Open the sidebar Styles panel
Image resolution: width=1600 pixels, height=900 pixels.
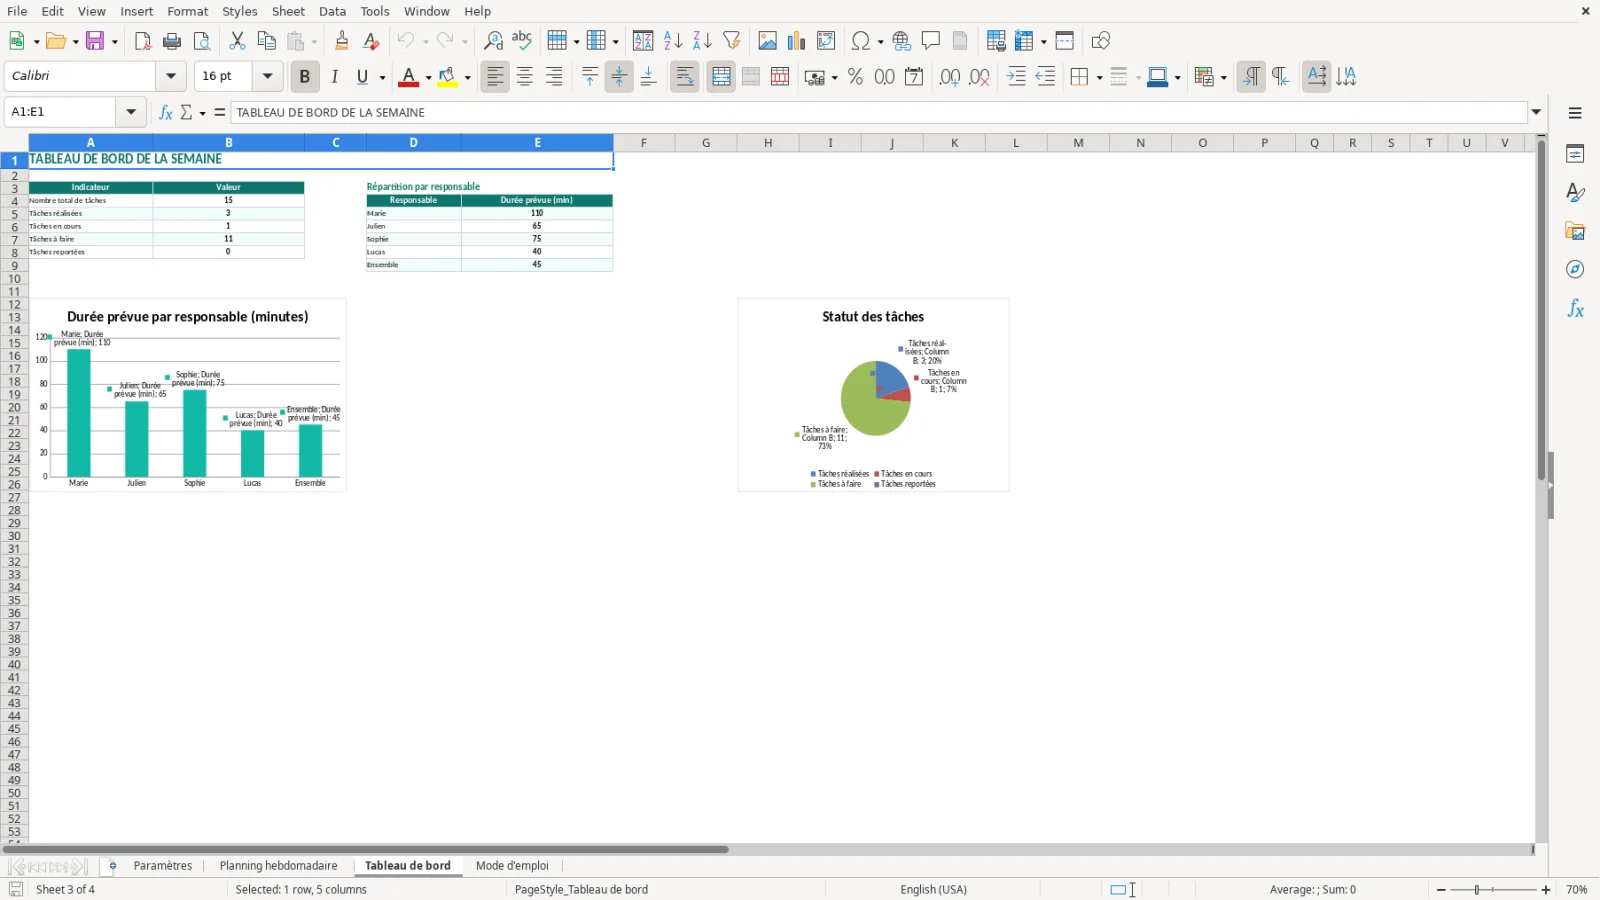coord(1575,192)
